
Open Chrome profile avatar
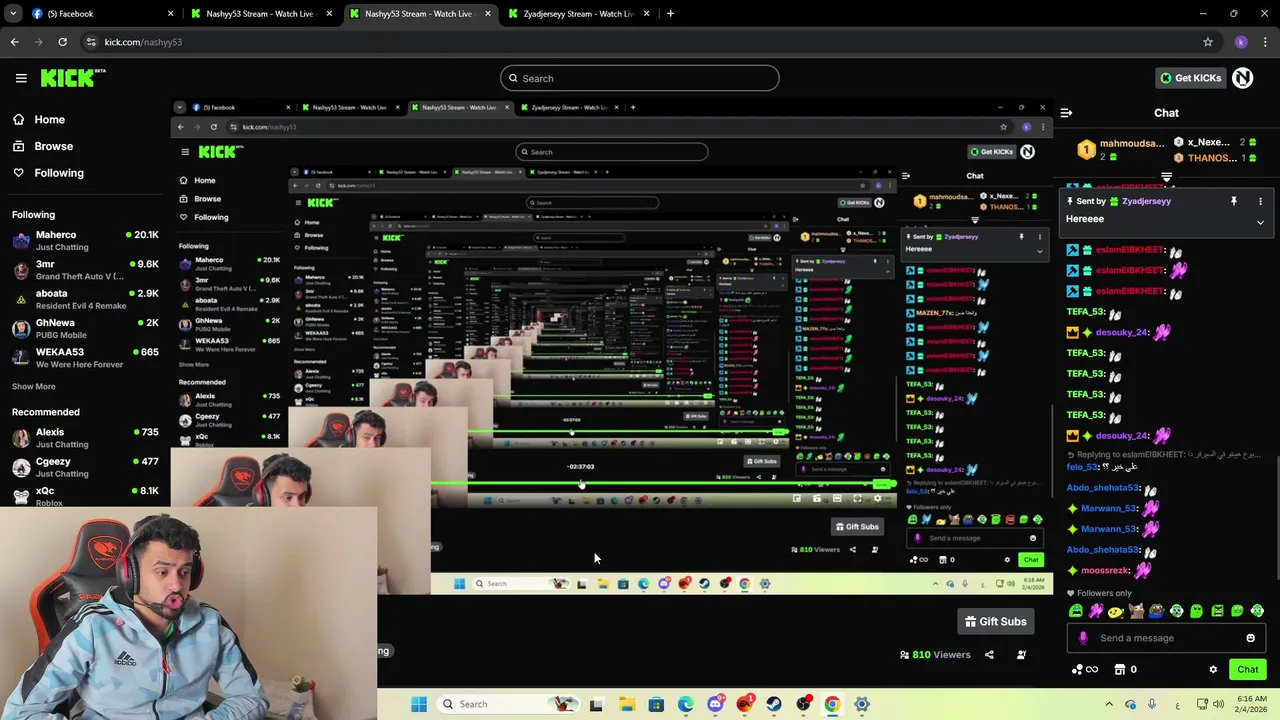coord(1241,42)
